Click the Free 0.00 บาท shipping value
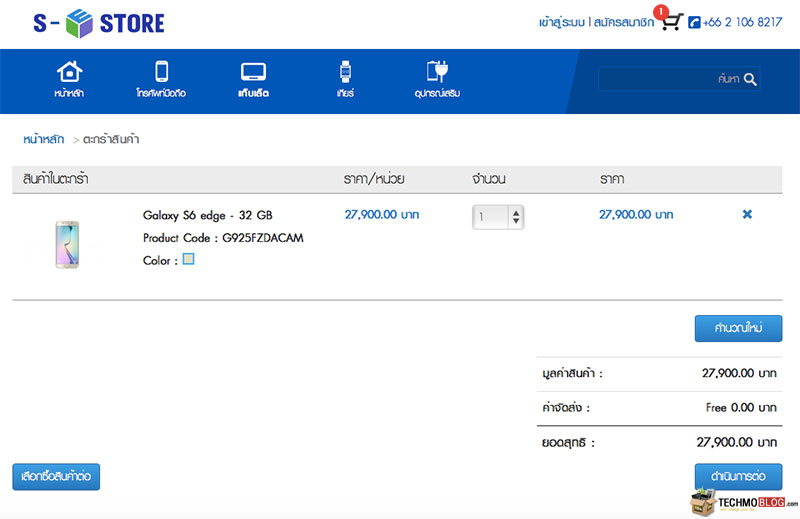The width and height of the screenshot is (800, 519). pos(741,407)
